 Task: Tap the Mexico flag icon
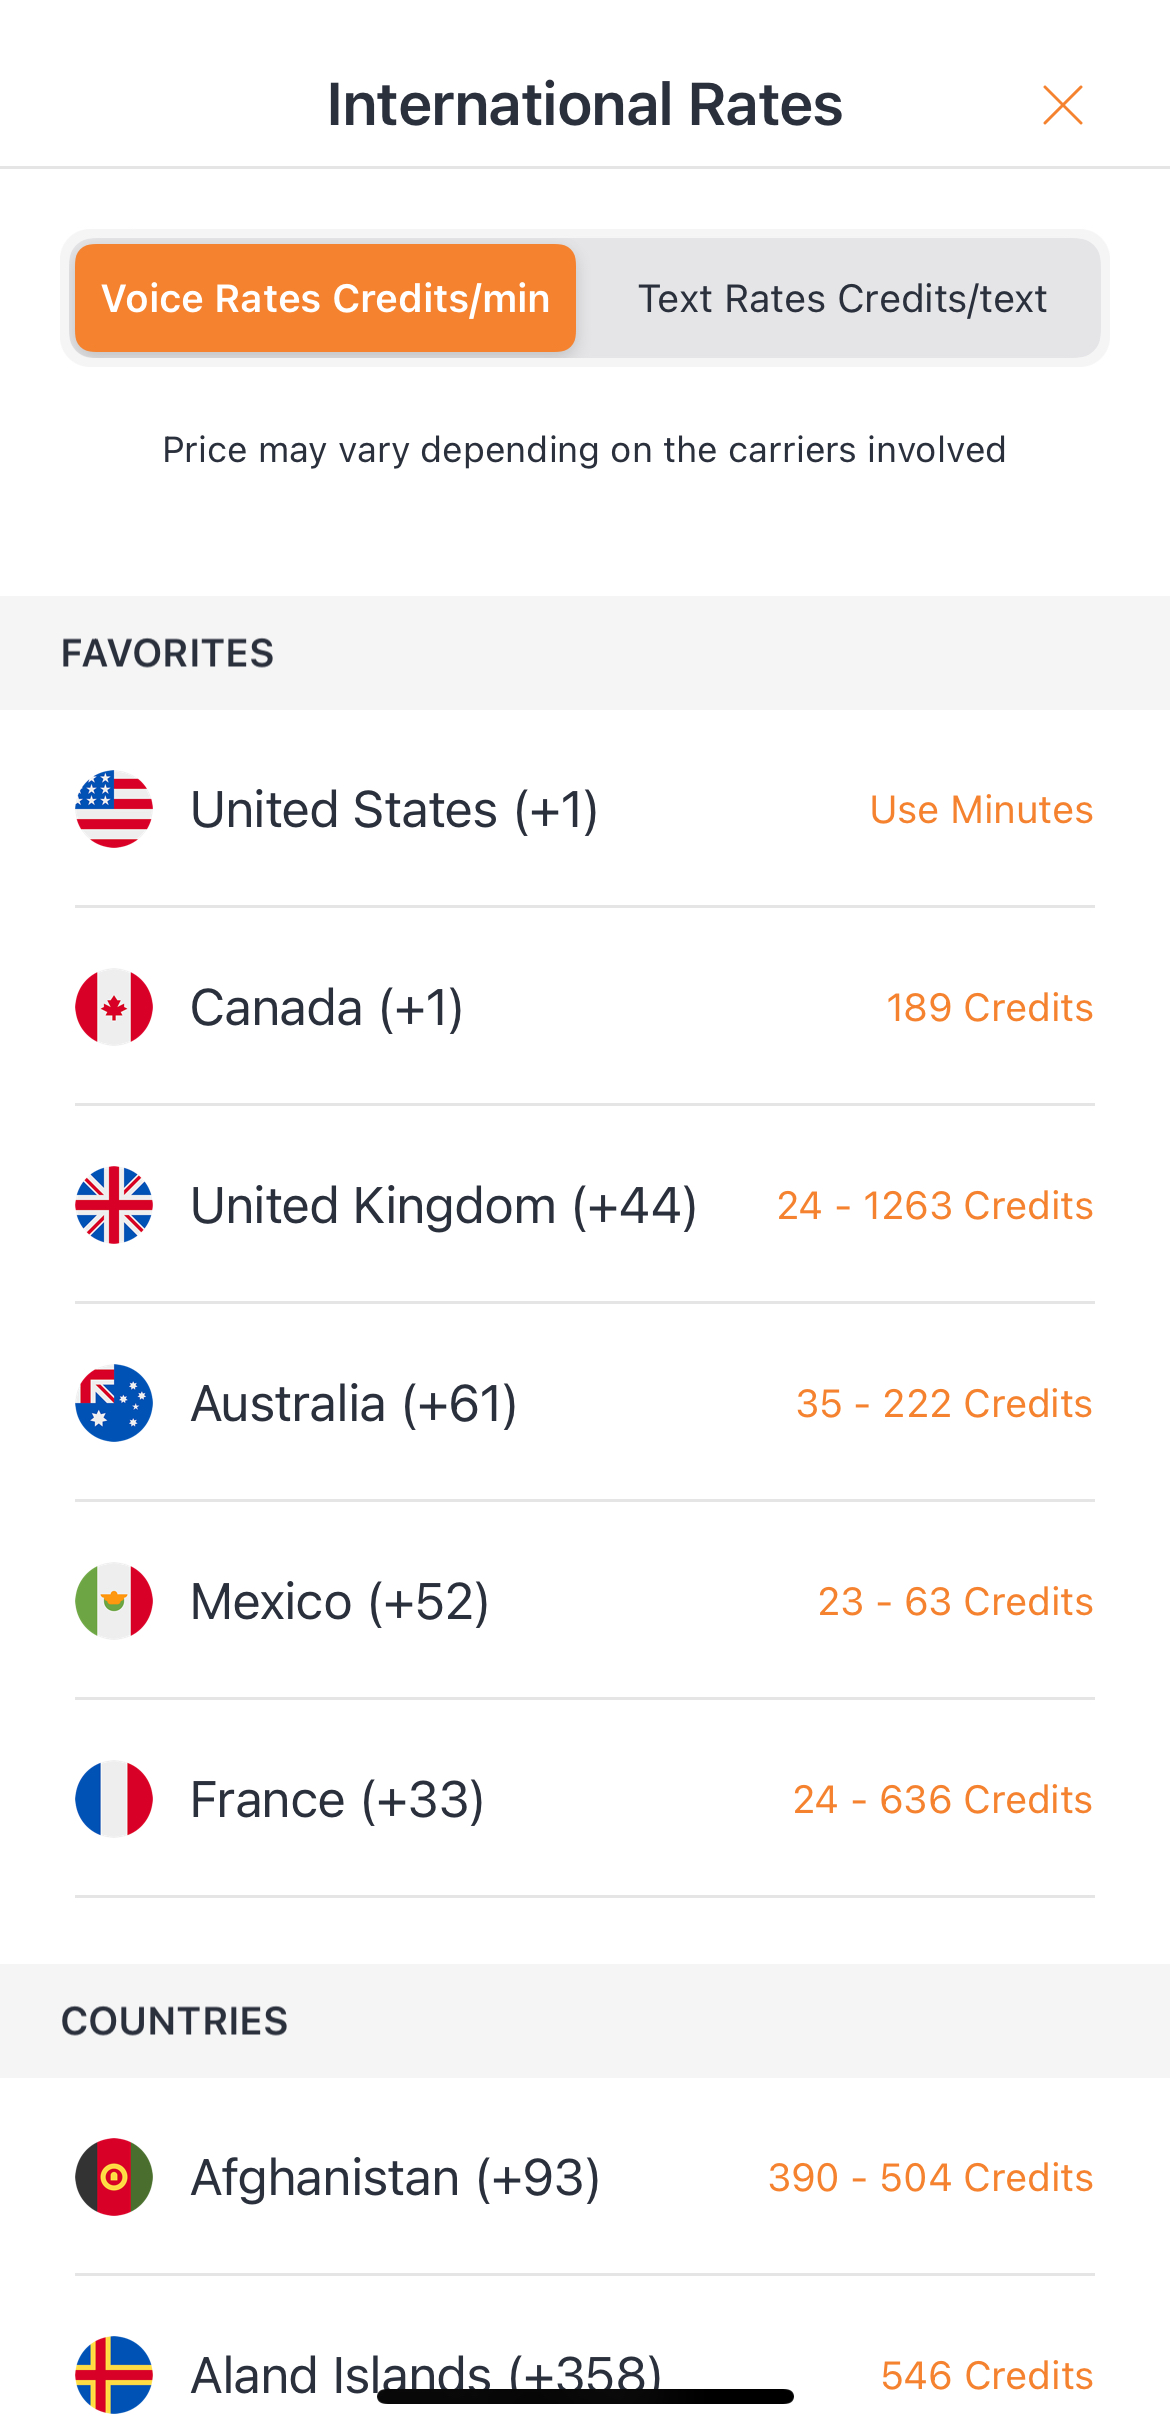(114, 1601)
